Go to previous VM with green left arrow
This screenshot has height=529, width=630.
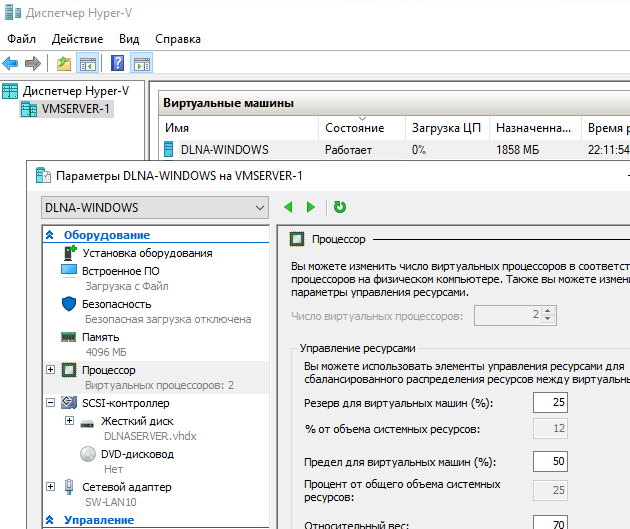pyautogui.click(x=288, y=207)
